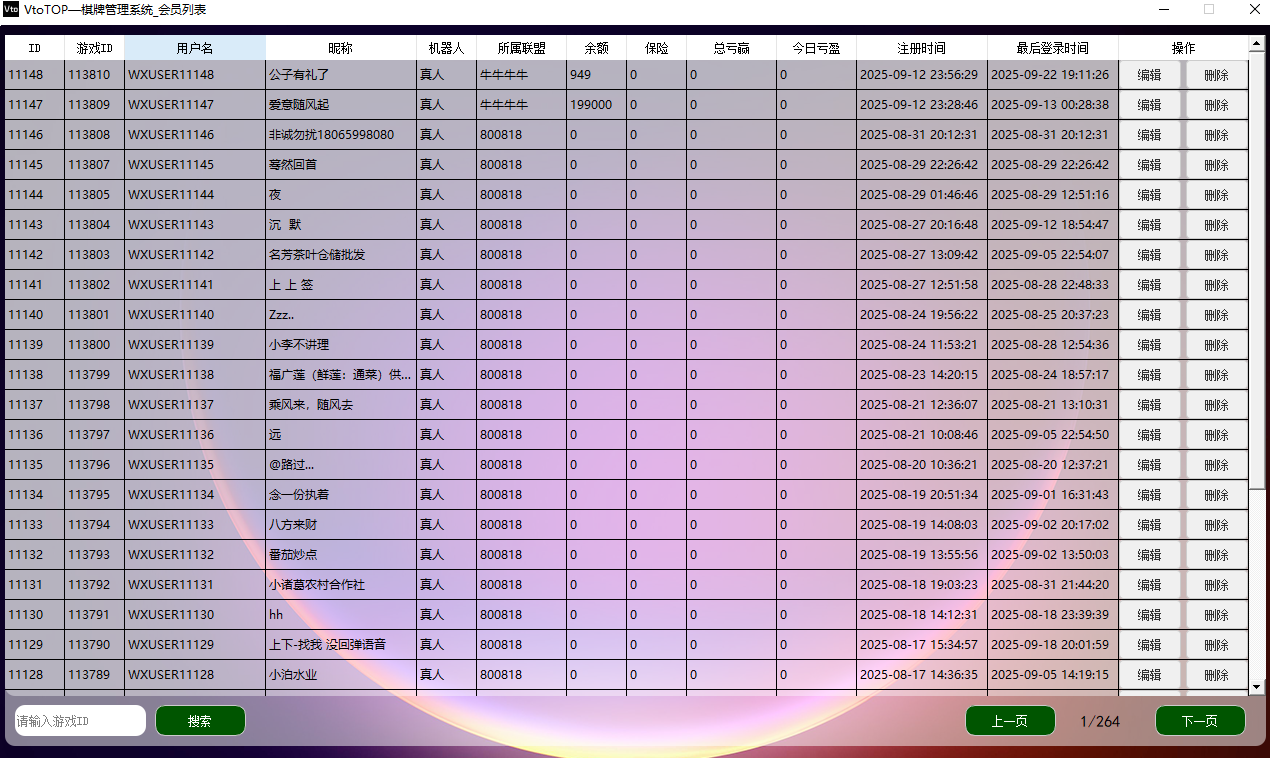
Task: Click the scrollbar up arrow
Action: (x=1257, y=43)
